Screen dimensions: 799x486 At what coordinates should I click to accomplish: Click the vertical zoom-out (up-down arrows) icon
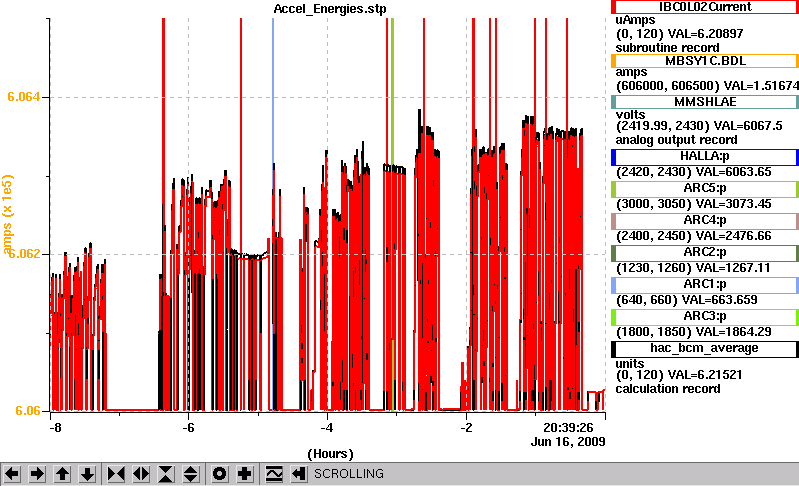pos(191,474)
